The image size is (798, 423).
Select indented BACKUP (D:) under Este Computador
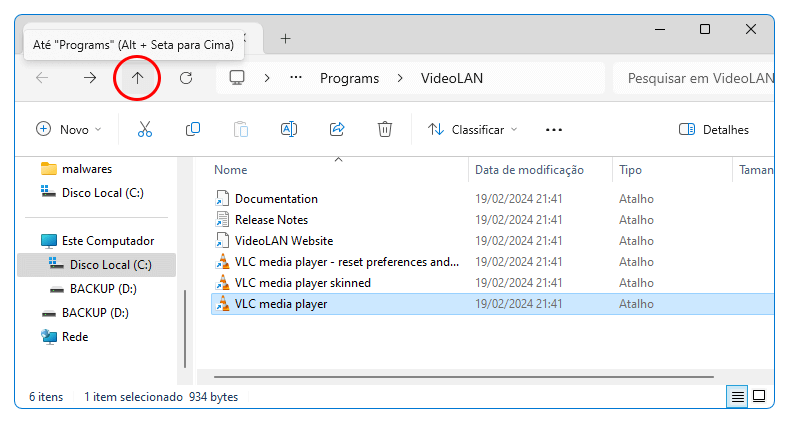pyautogui.click(x=103, y=289)
